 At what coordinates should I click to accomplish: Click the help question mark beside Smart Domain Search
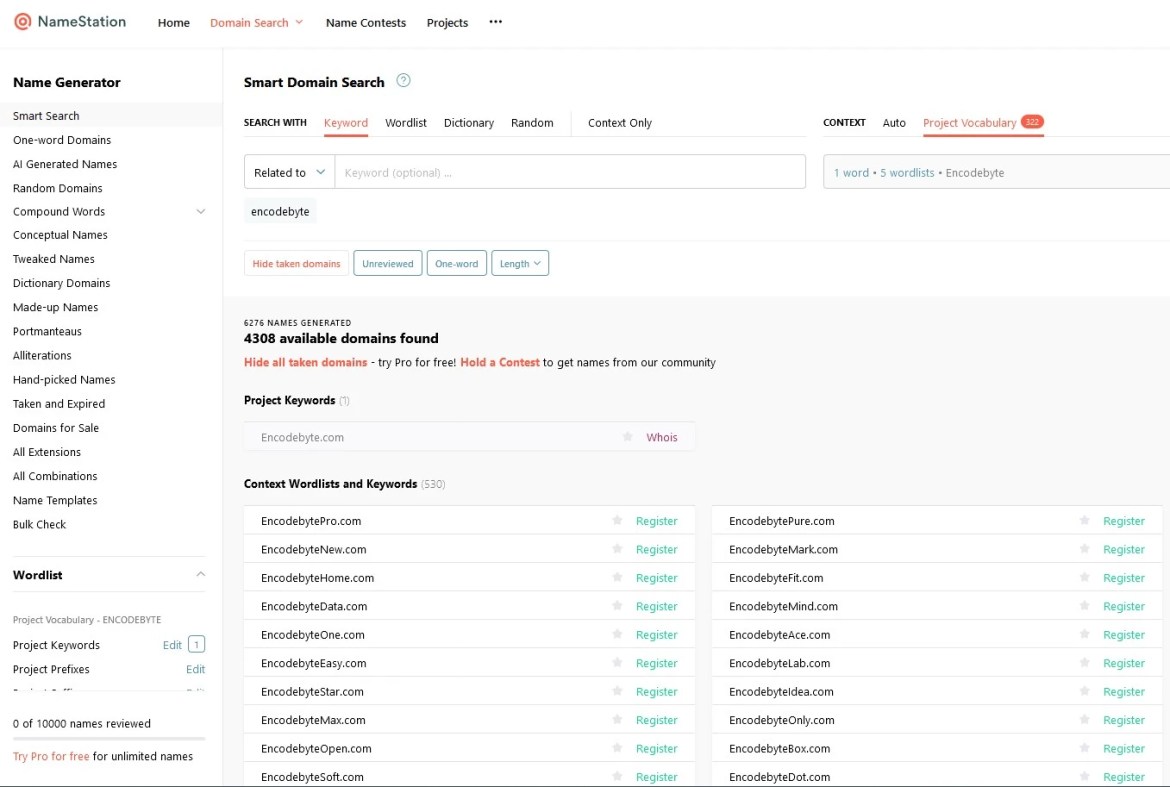(x=403, y=81)
